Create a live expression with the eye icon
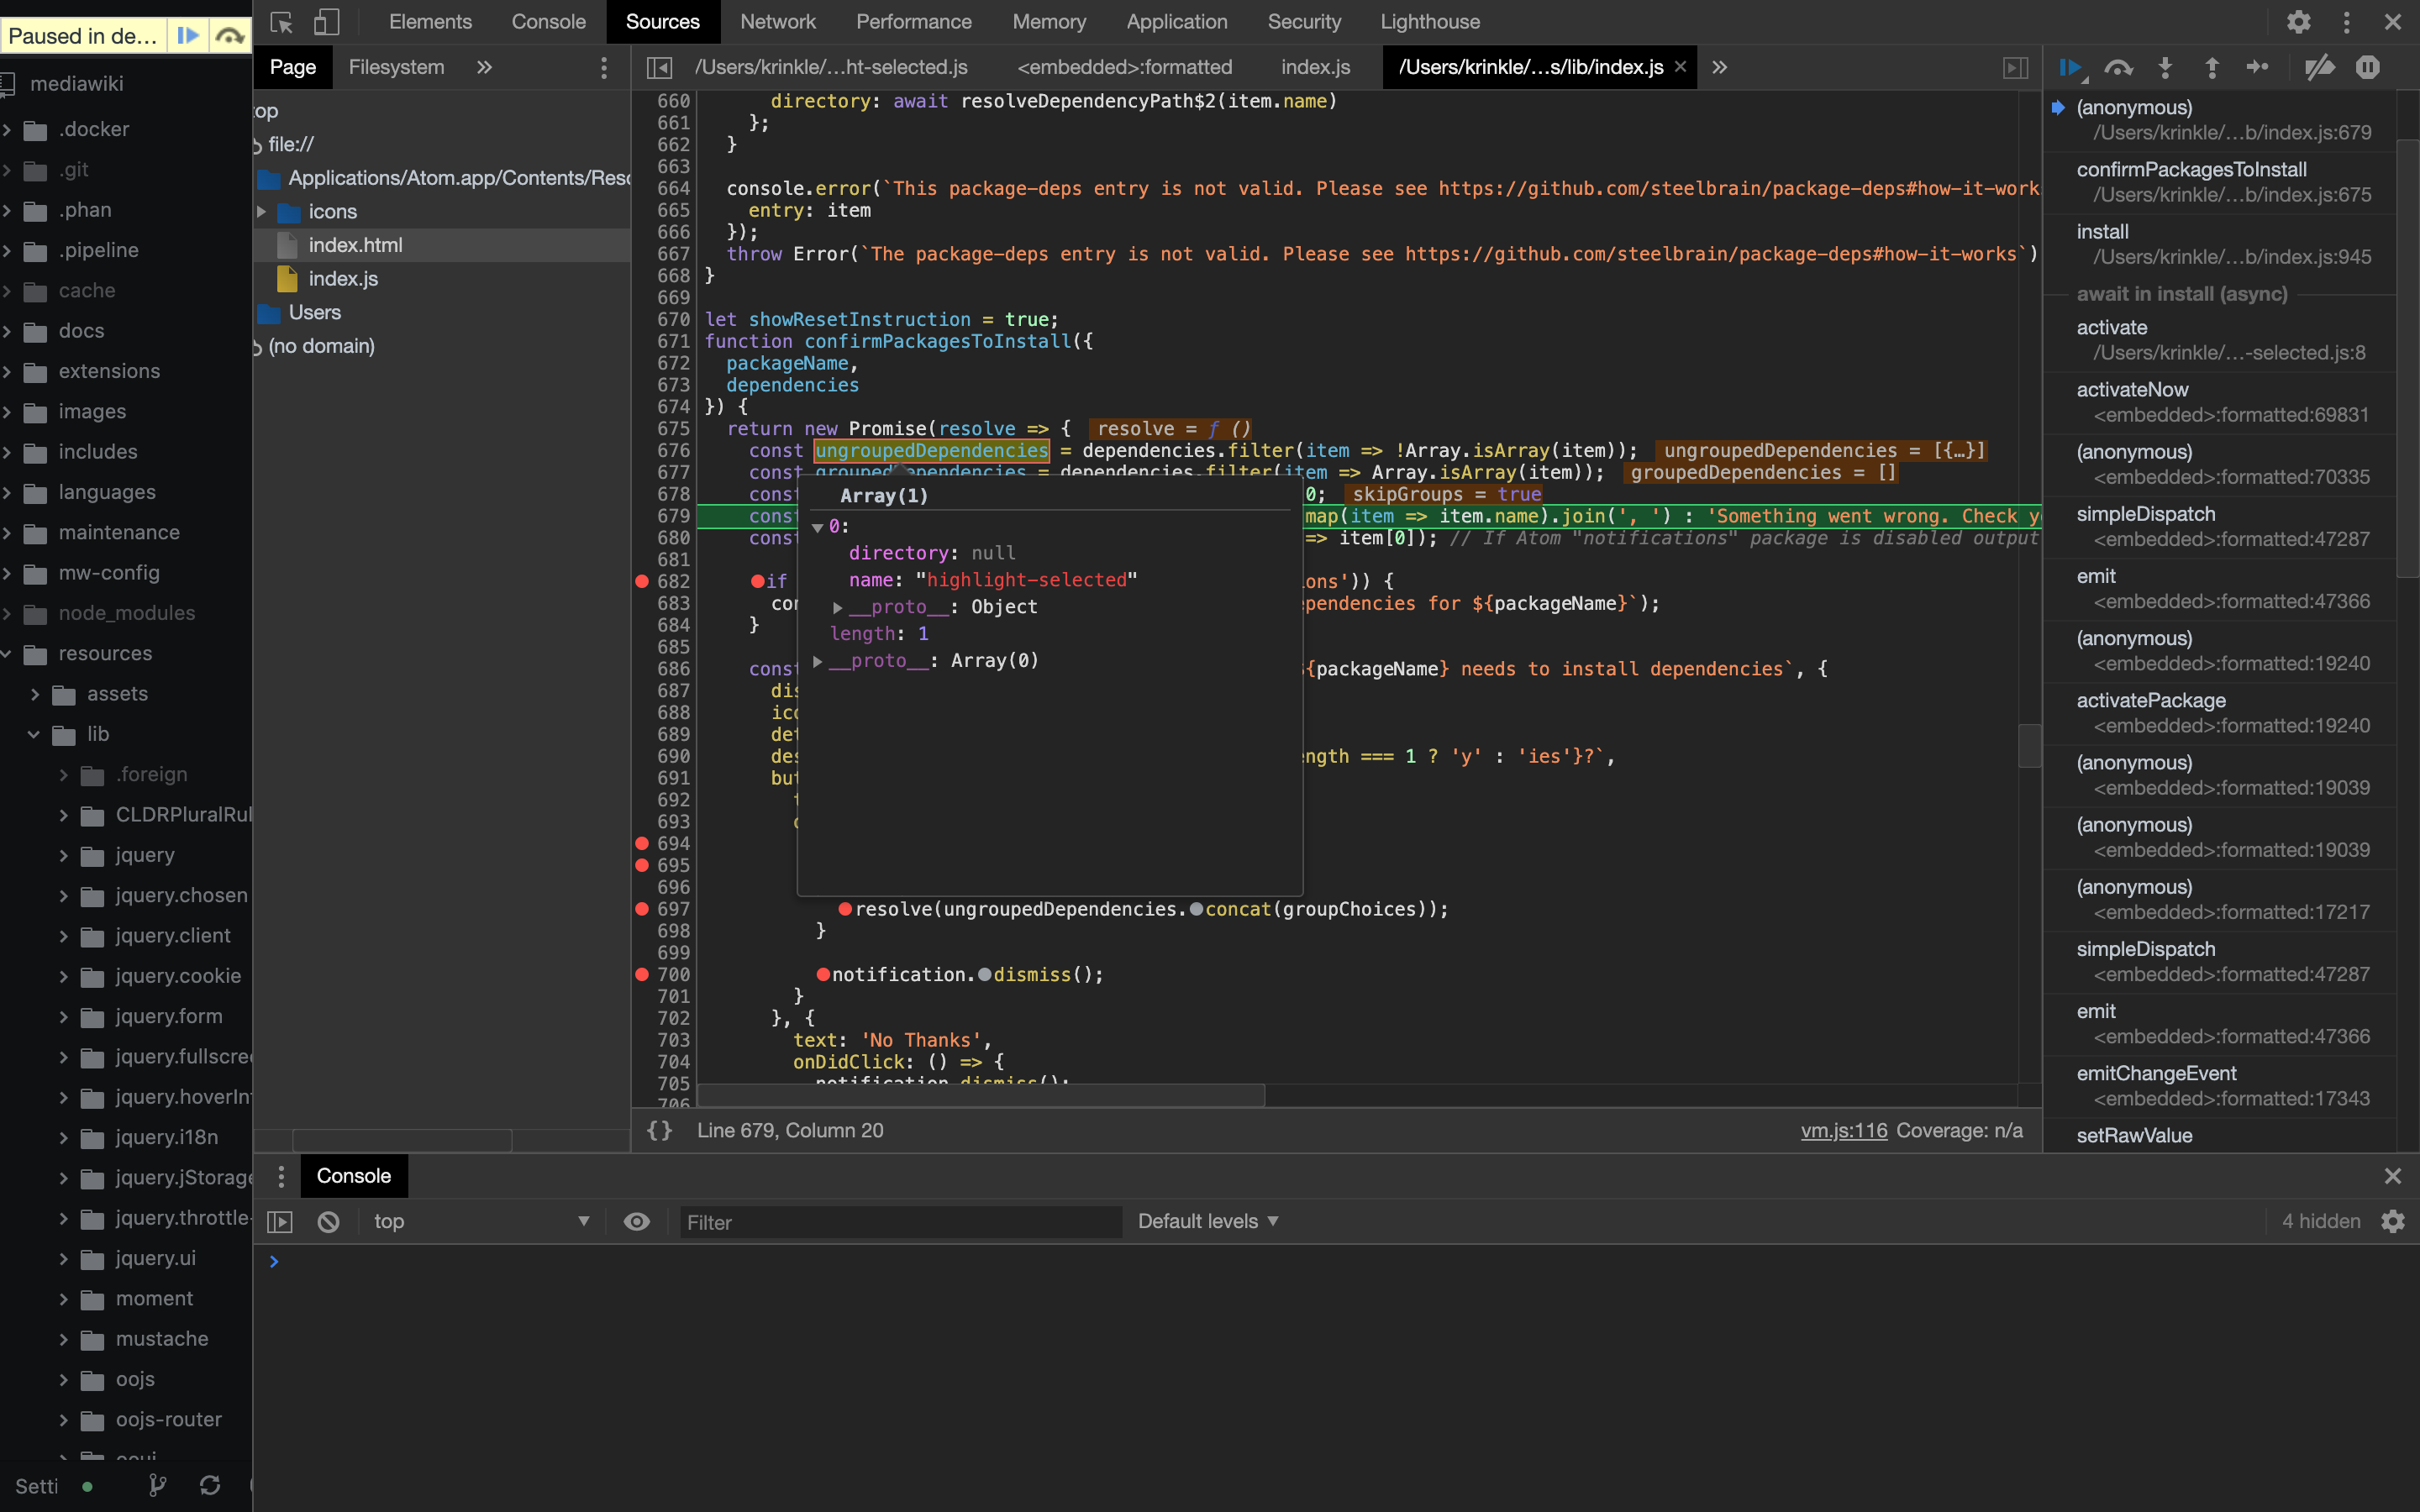The image size is (2420, 1512). (637, 1221)
